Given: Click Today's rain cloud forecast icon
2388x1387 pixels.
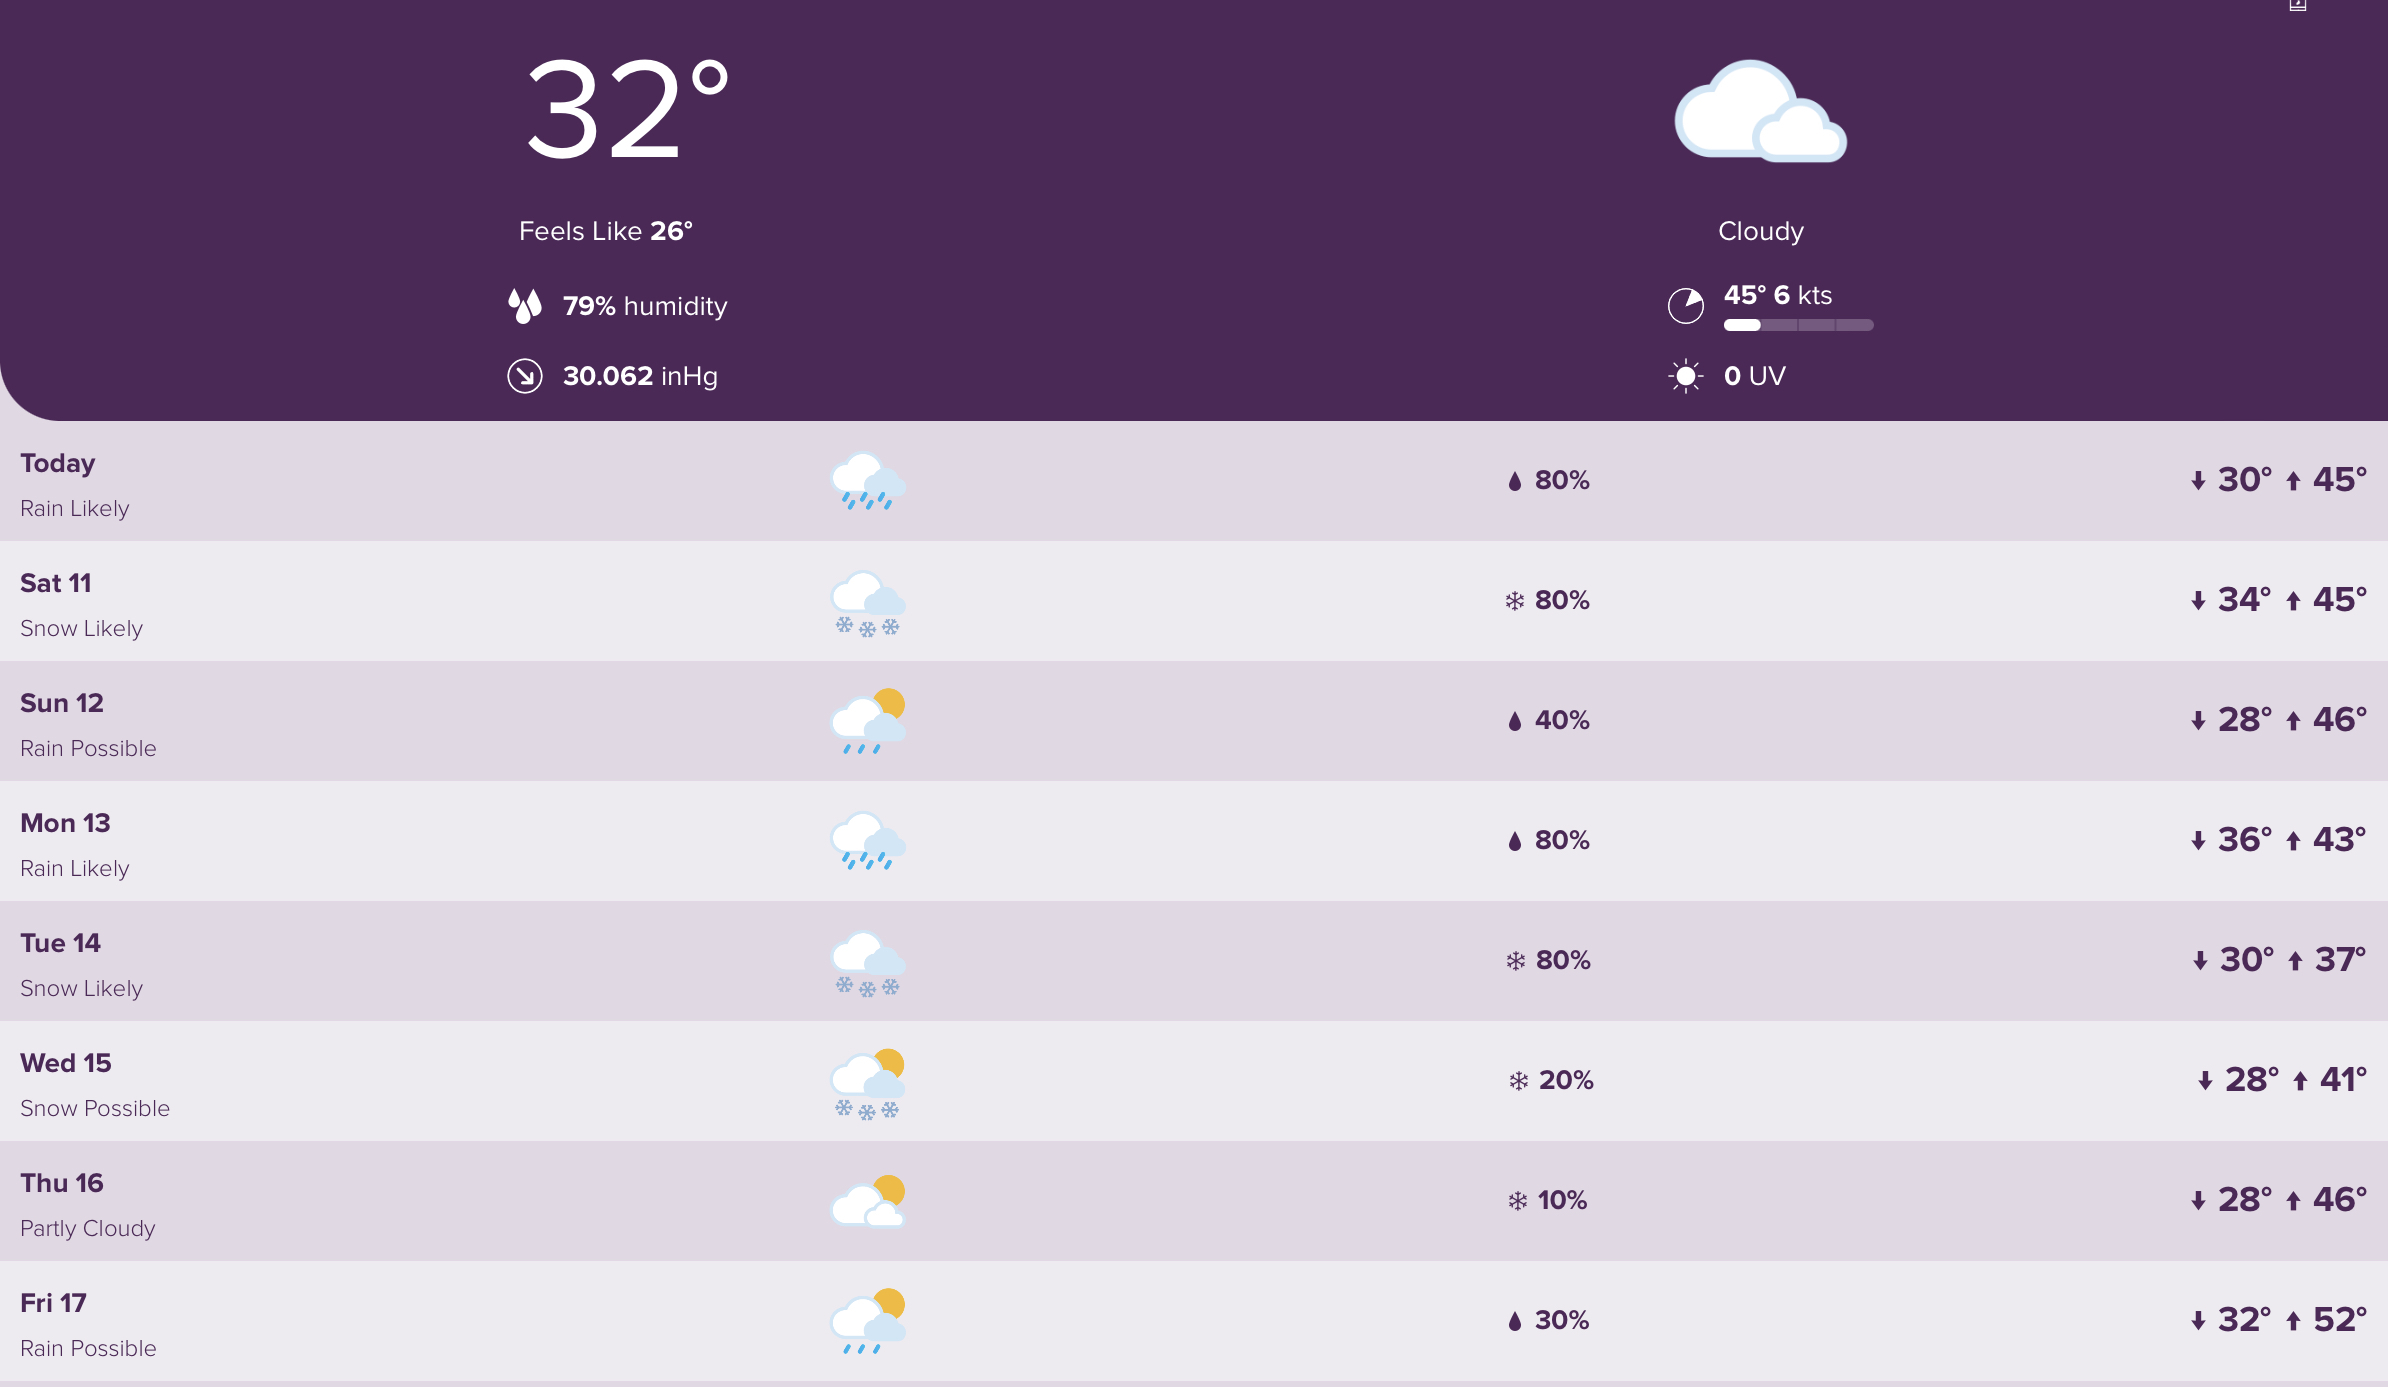Looking at the screenshot, I should 868,481.
